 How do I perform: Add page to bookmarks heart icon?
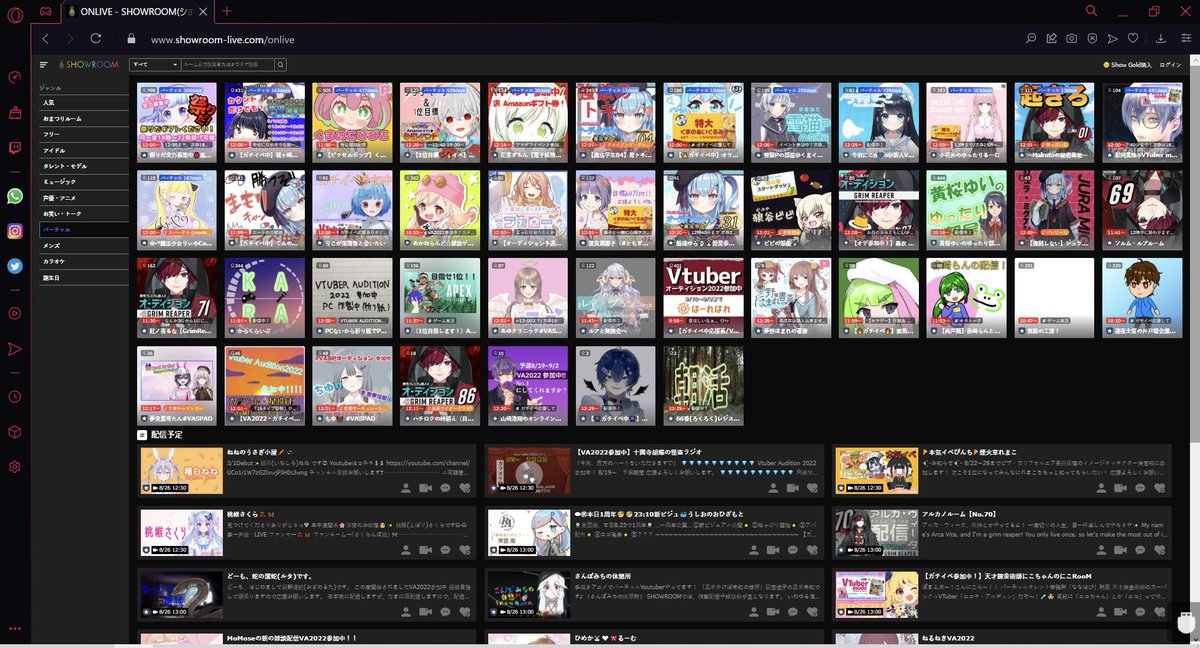pyautogui.click(x=1133, y=39)
